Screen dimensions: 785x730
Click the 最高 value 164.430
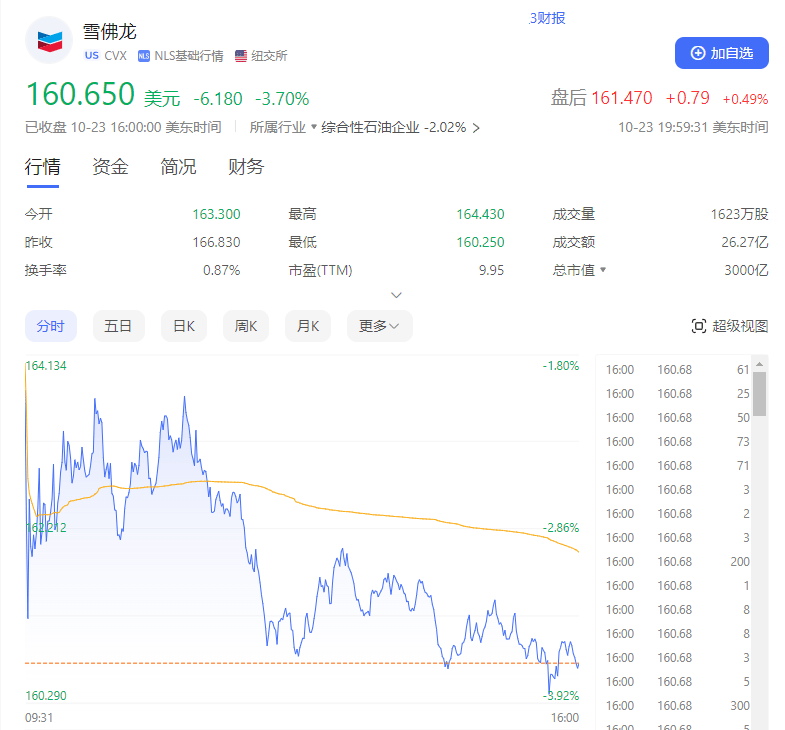point(480,214)
